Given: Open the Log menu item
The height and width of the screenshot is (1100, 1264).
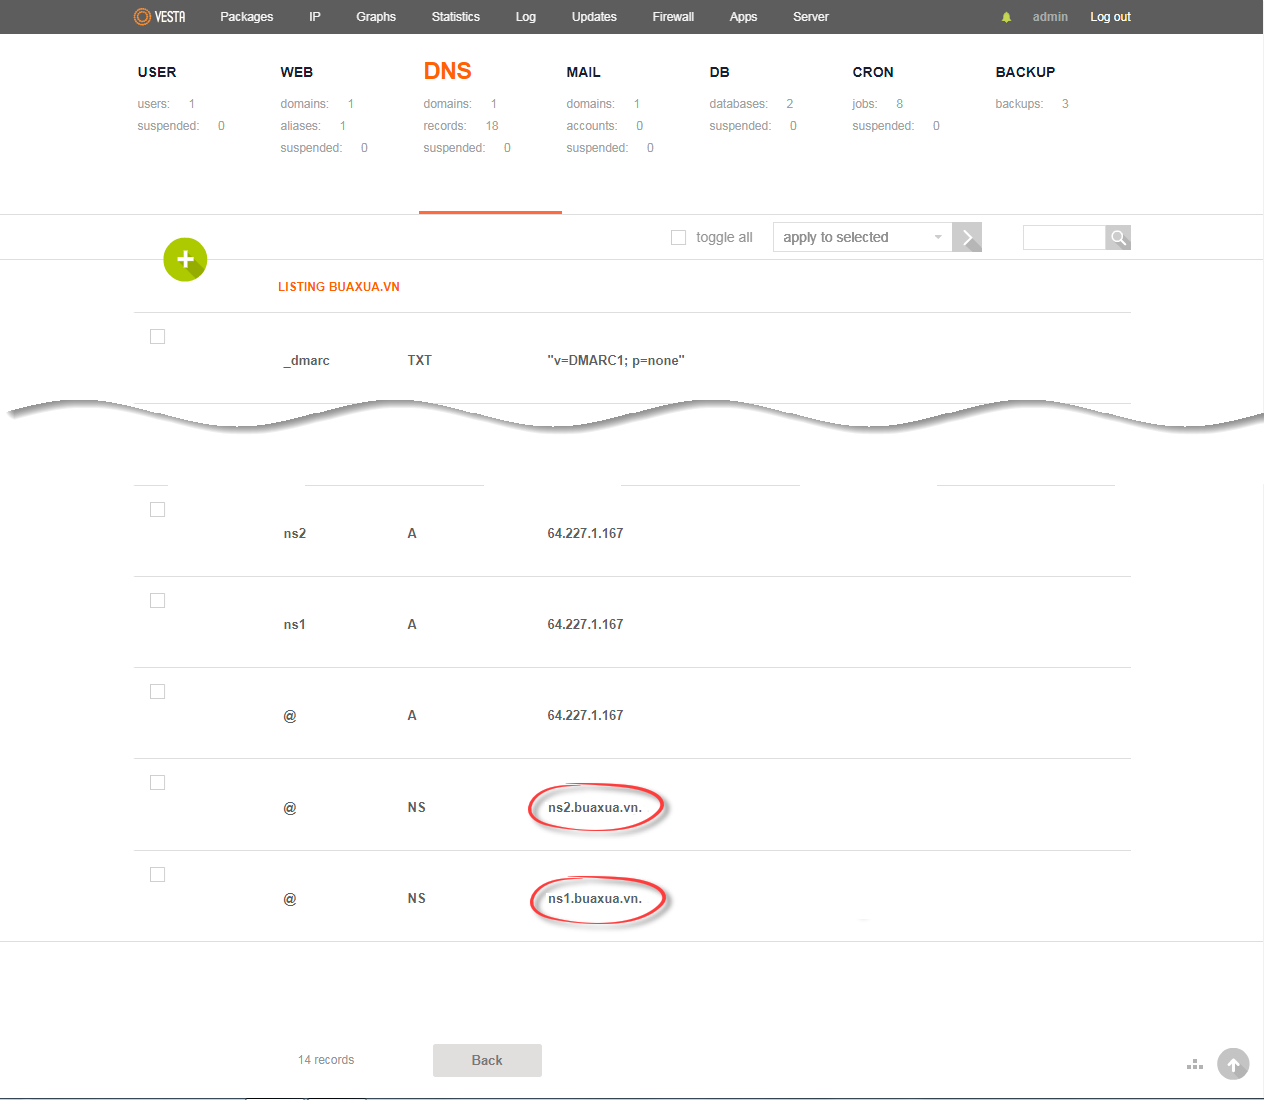Looking at the screenshot, I should pos(526,17).
